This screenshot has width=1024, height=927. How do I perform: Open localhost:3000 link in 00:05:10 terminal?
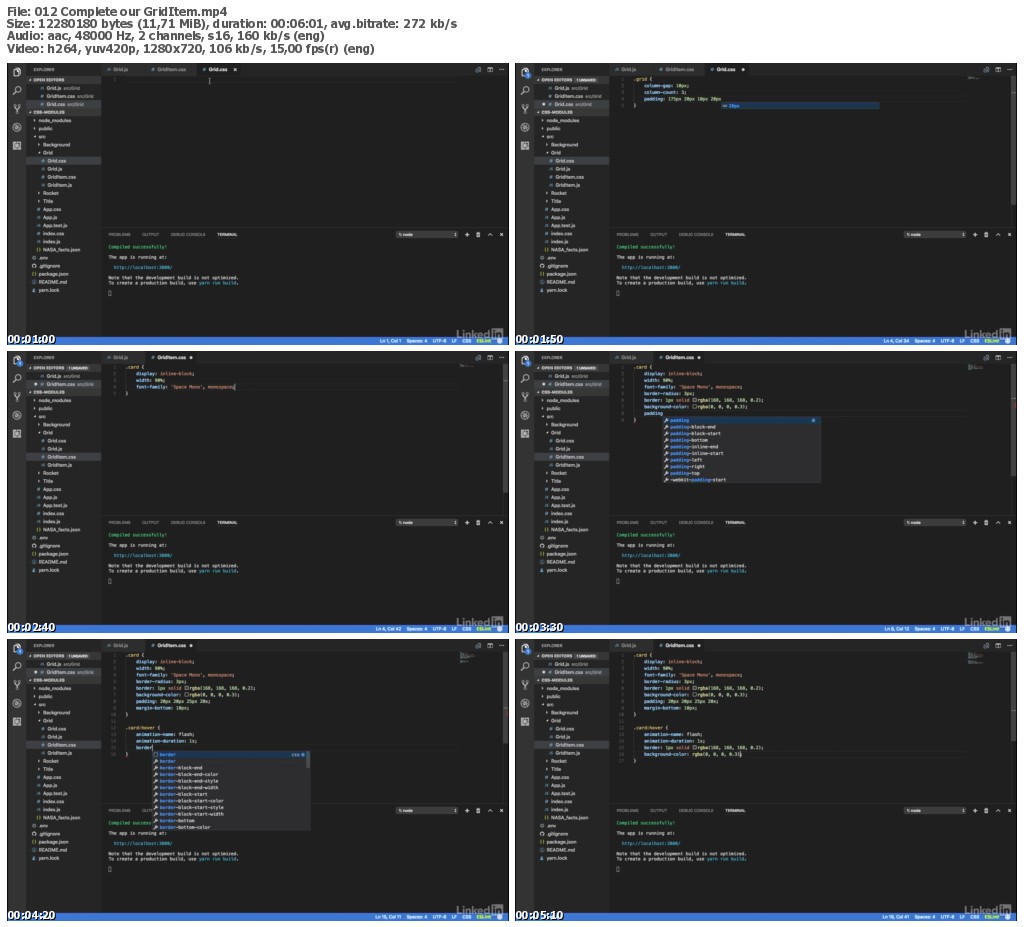tap(650, 843)
